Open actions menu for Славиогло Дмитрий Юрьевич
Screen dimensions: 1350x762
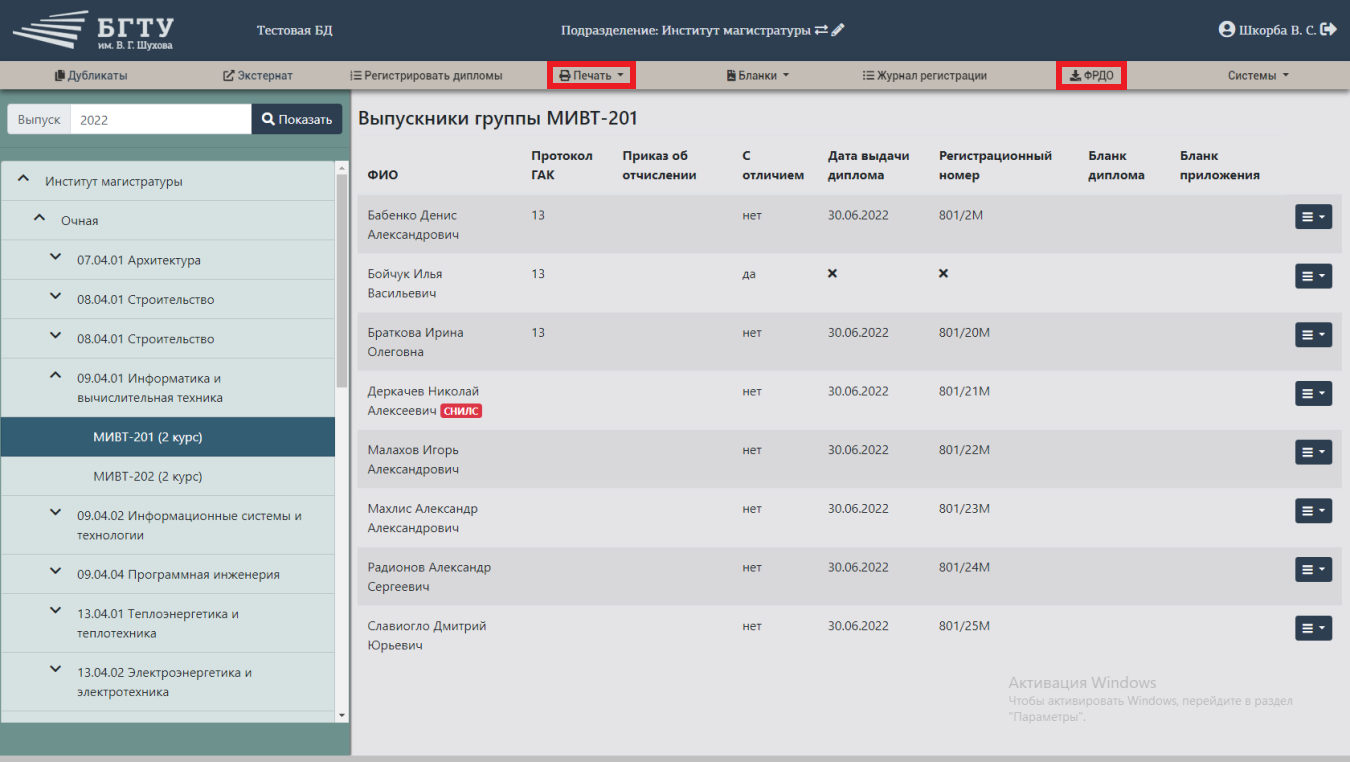(x=1313, y=628)
